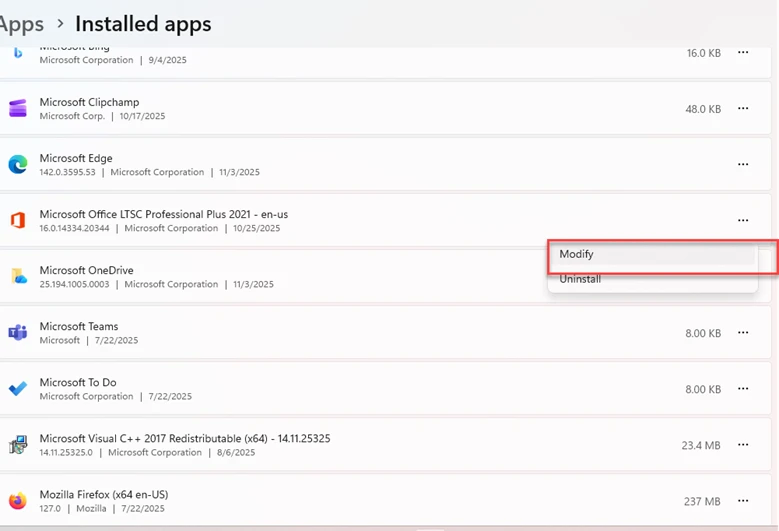Open more options for Microsoft Clipchamp
This screenshot has height=531, width=779.
pyautogui.click(x=743, y=109)
